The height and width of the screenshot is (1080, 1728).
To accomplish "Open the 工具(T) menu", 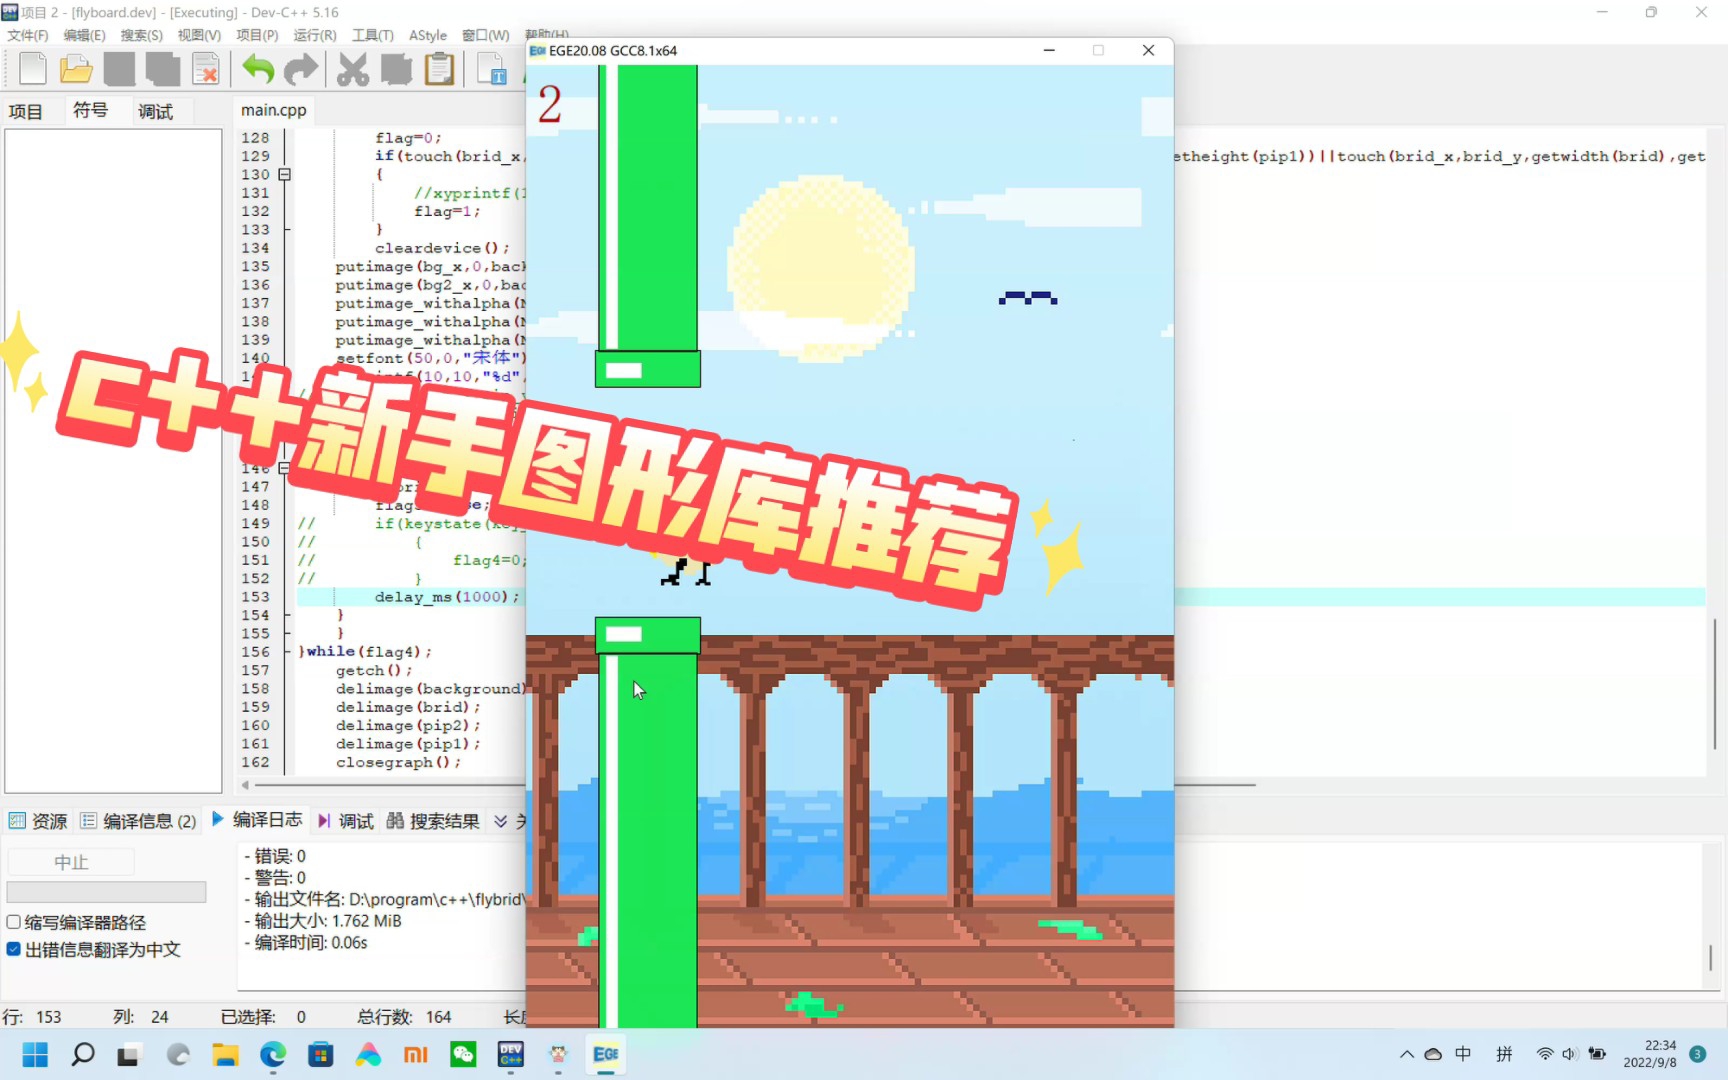I will point(373,35).
